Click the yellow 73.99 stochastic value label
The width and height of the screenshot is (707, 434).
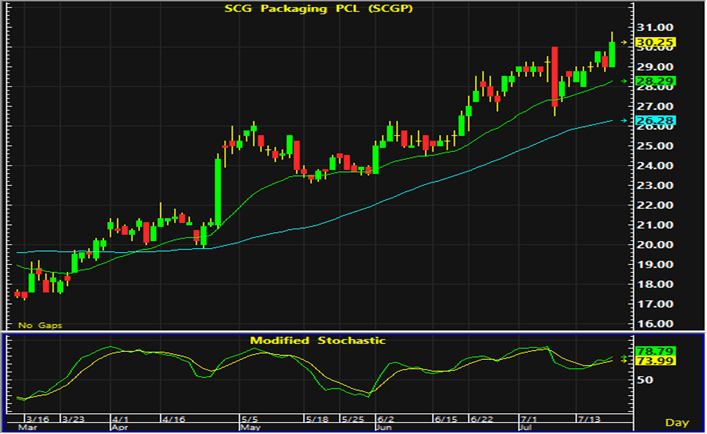(655, 361)
